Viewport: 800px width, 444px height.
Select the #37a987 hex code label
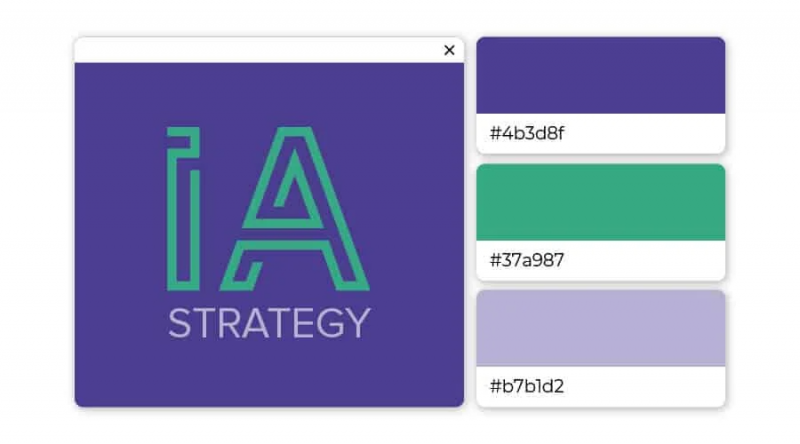point(527,260)
